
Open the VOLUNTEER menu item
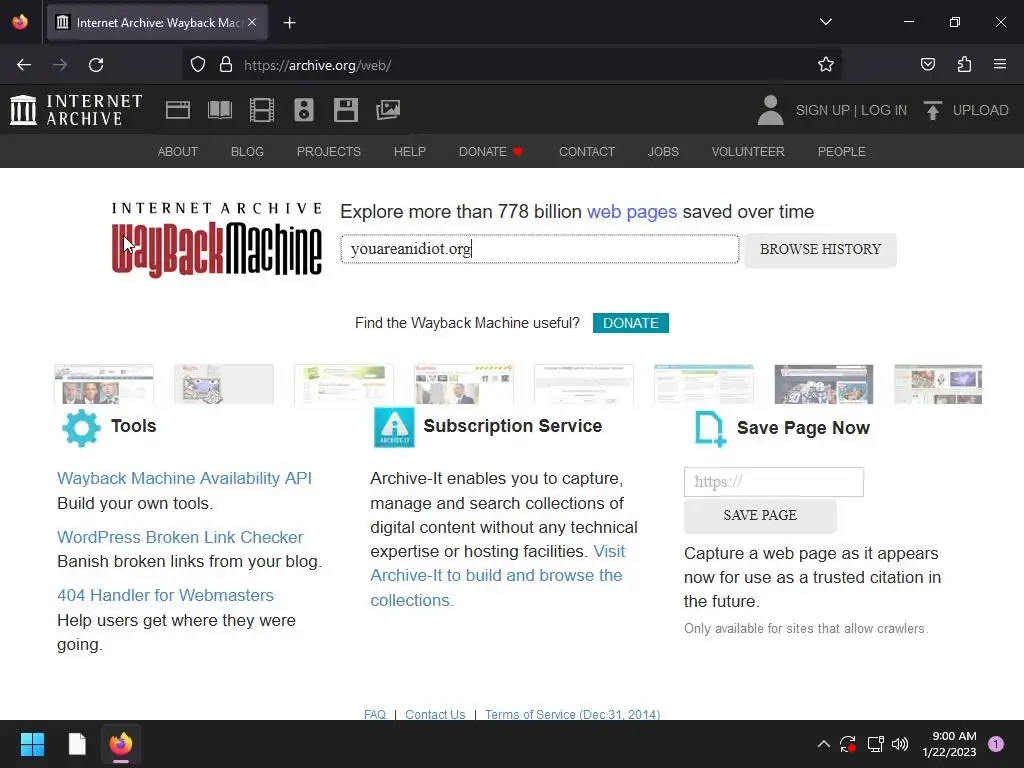(x=748, y=152)
